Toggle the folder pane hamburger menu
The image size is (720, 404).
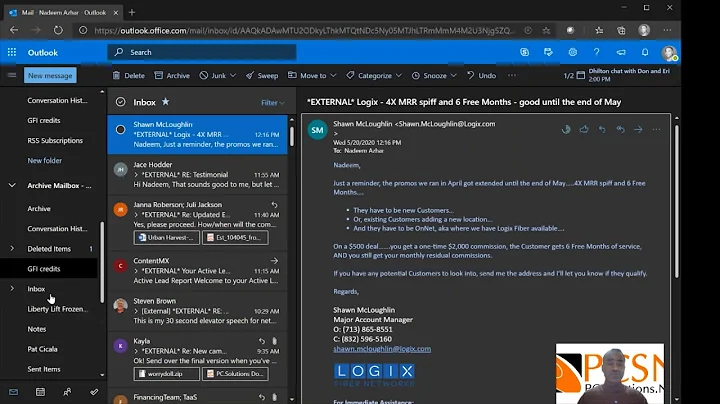point(12,75)
